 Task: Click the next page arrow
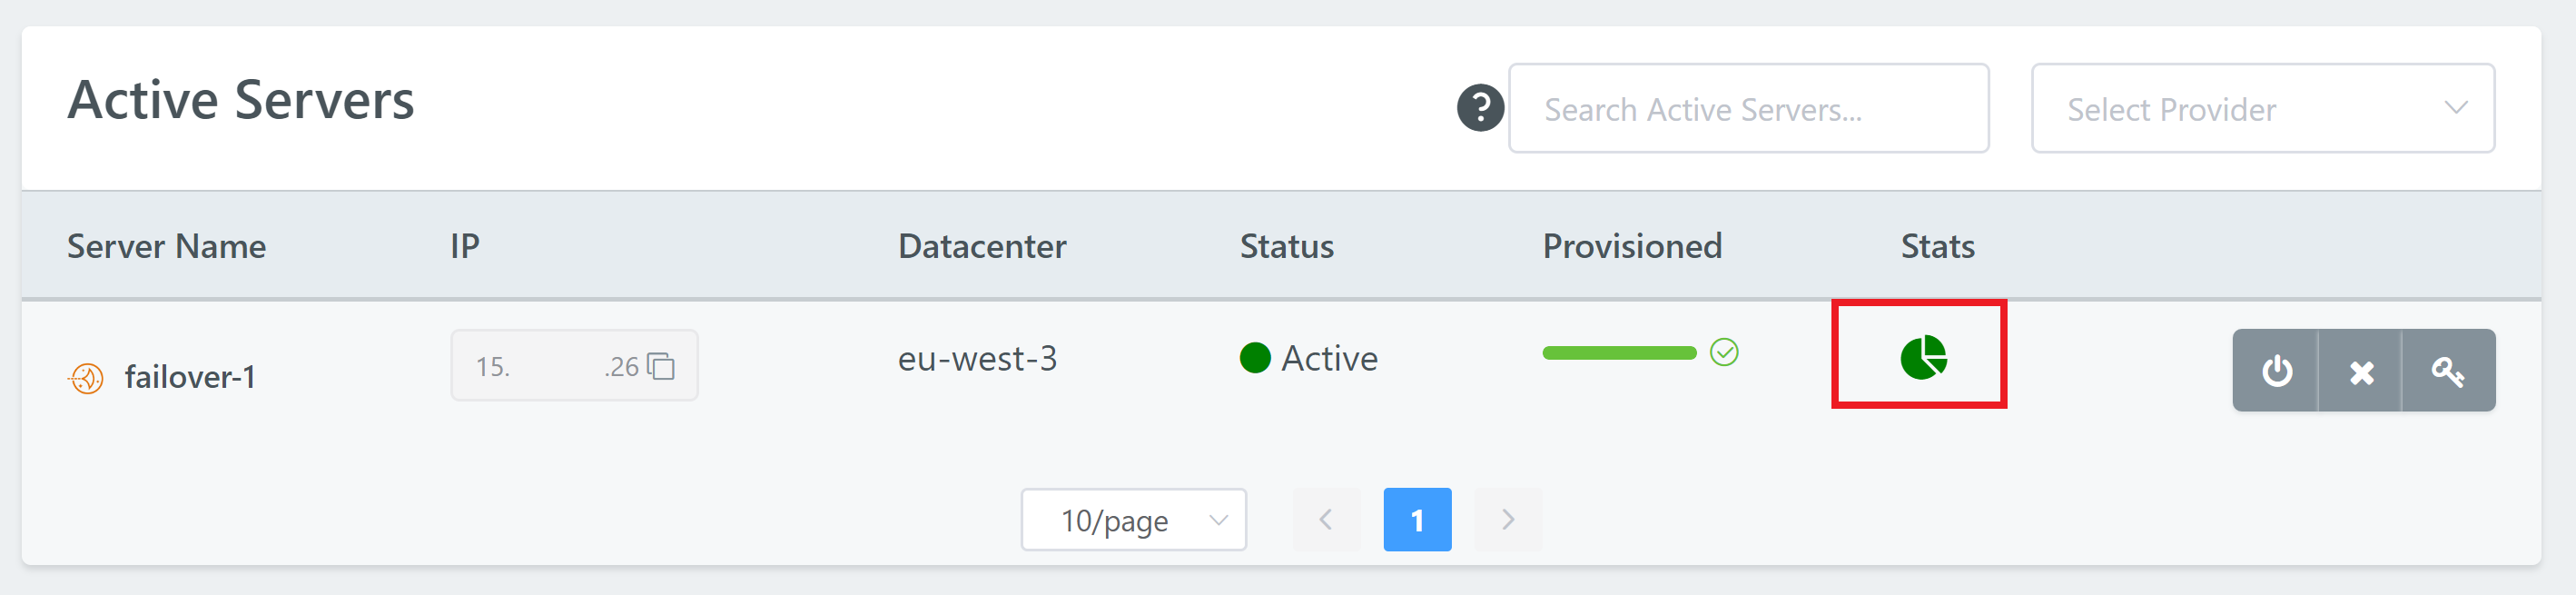(x=1507, y=519)
